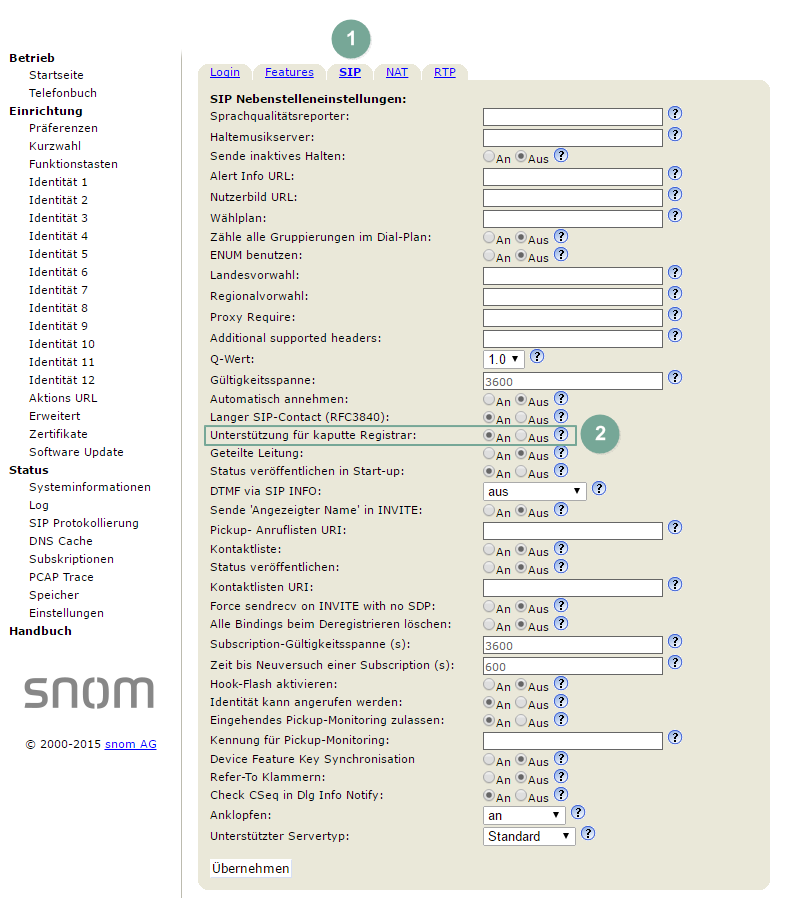Screen dimensions: 800x898
Task: Show help for Q-Wert setting
Action: tap(537, 356)
